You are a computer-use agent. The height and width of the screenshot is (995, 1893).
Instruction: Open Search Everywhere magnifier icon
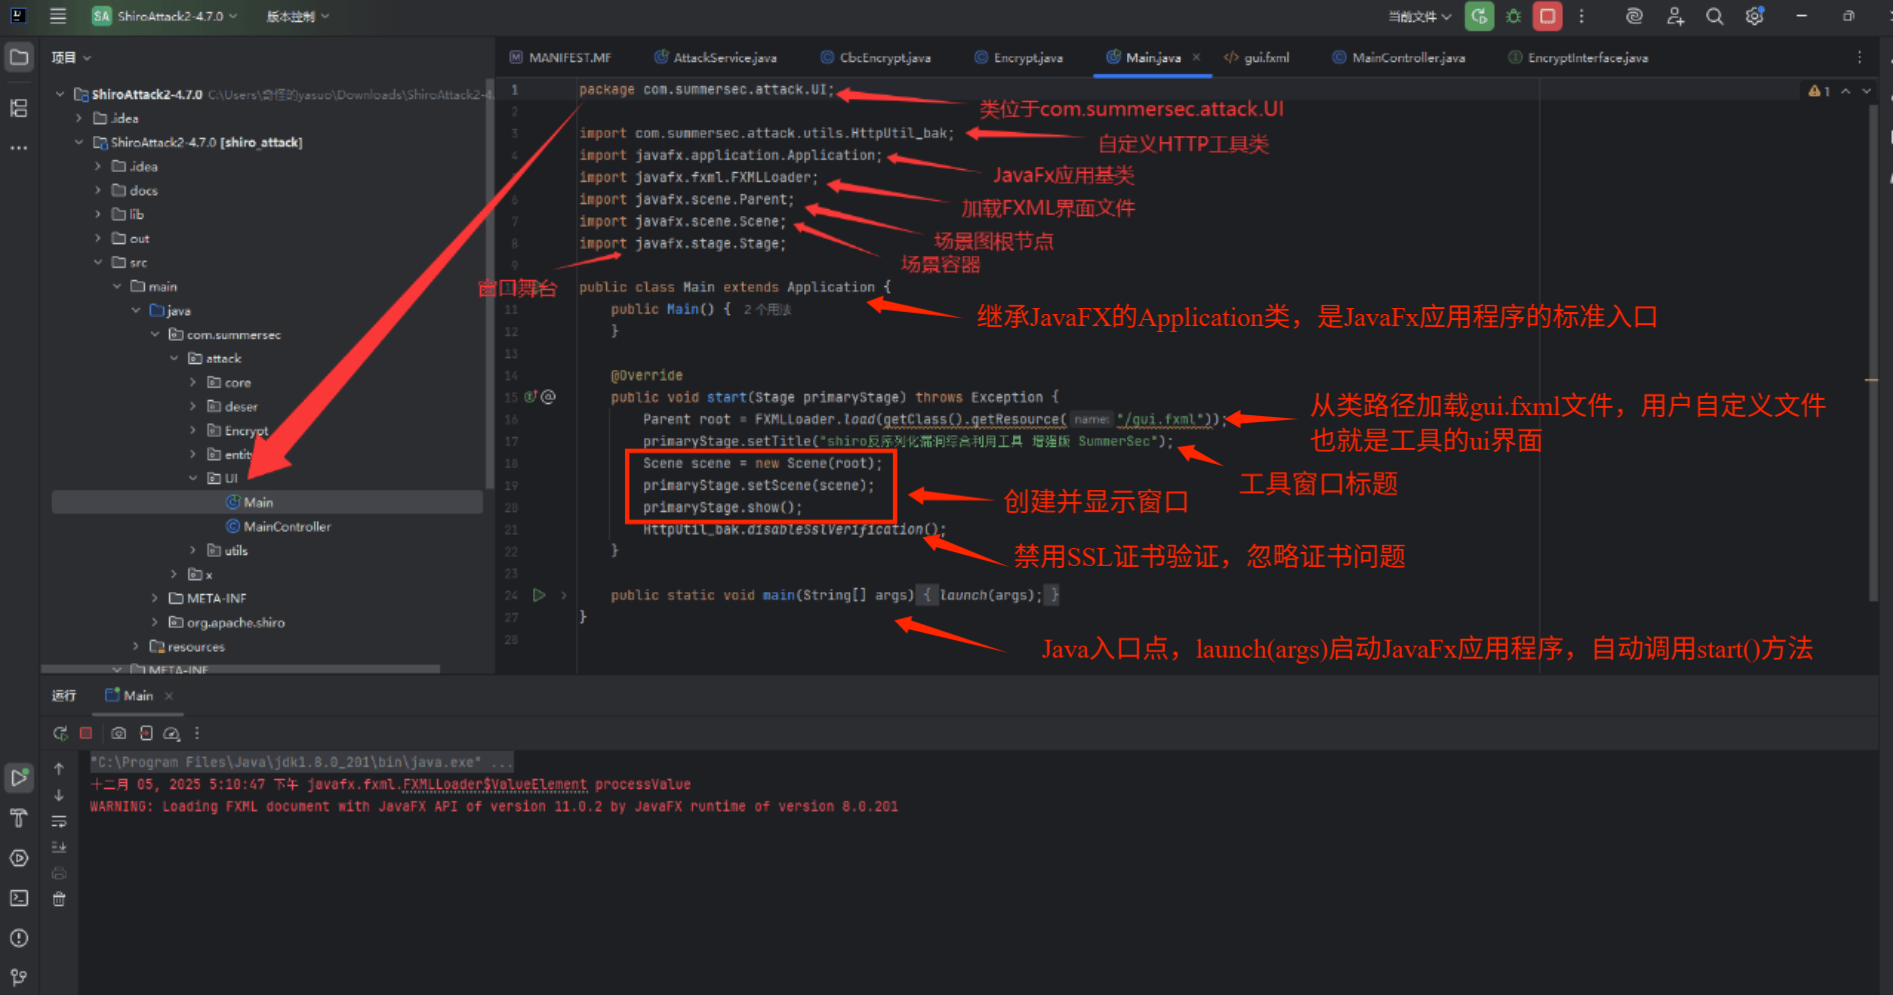[x=1714, y=16]
